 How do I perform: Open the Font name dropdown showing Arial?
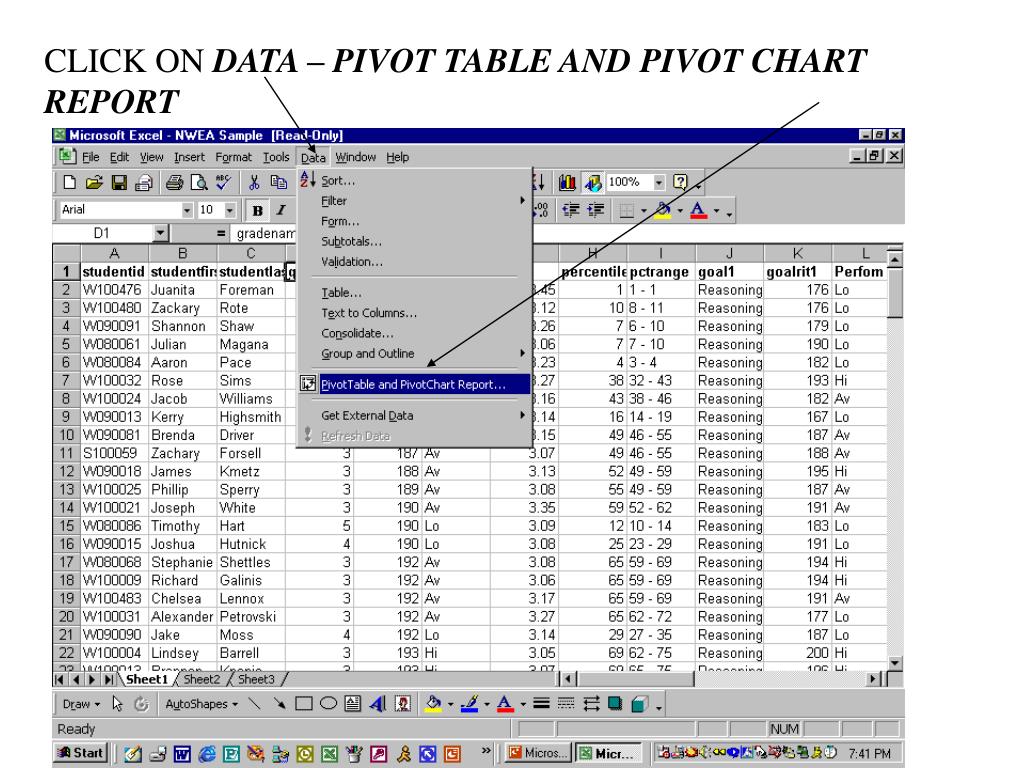click(187, 210)
